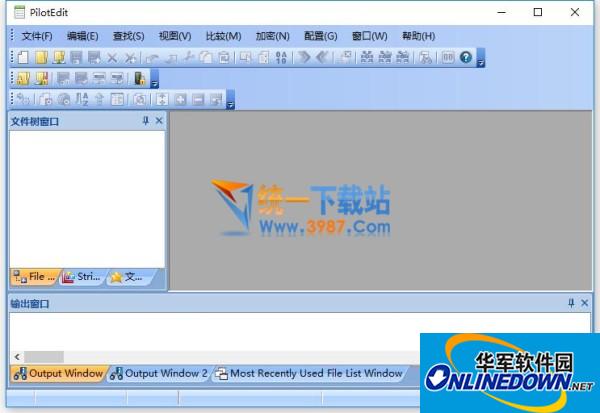Click the minus collapse icon
The image size is (600, 413).
tap(198, 100)
